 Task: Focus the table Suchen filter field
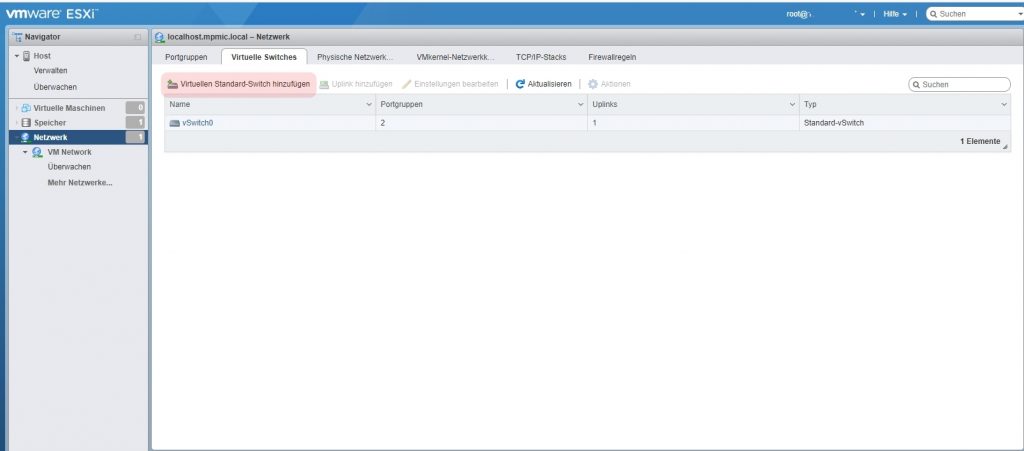click(x=959, y=85)
